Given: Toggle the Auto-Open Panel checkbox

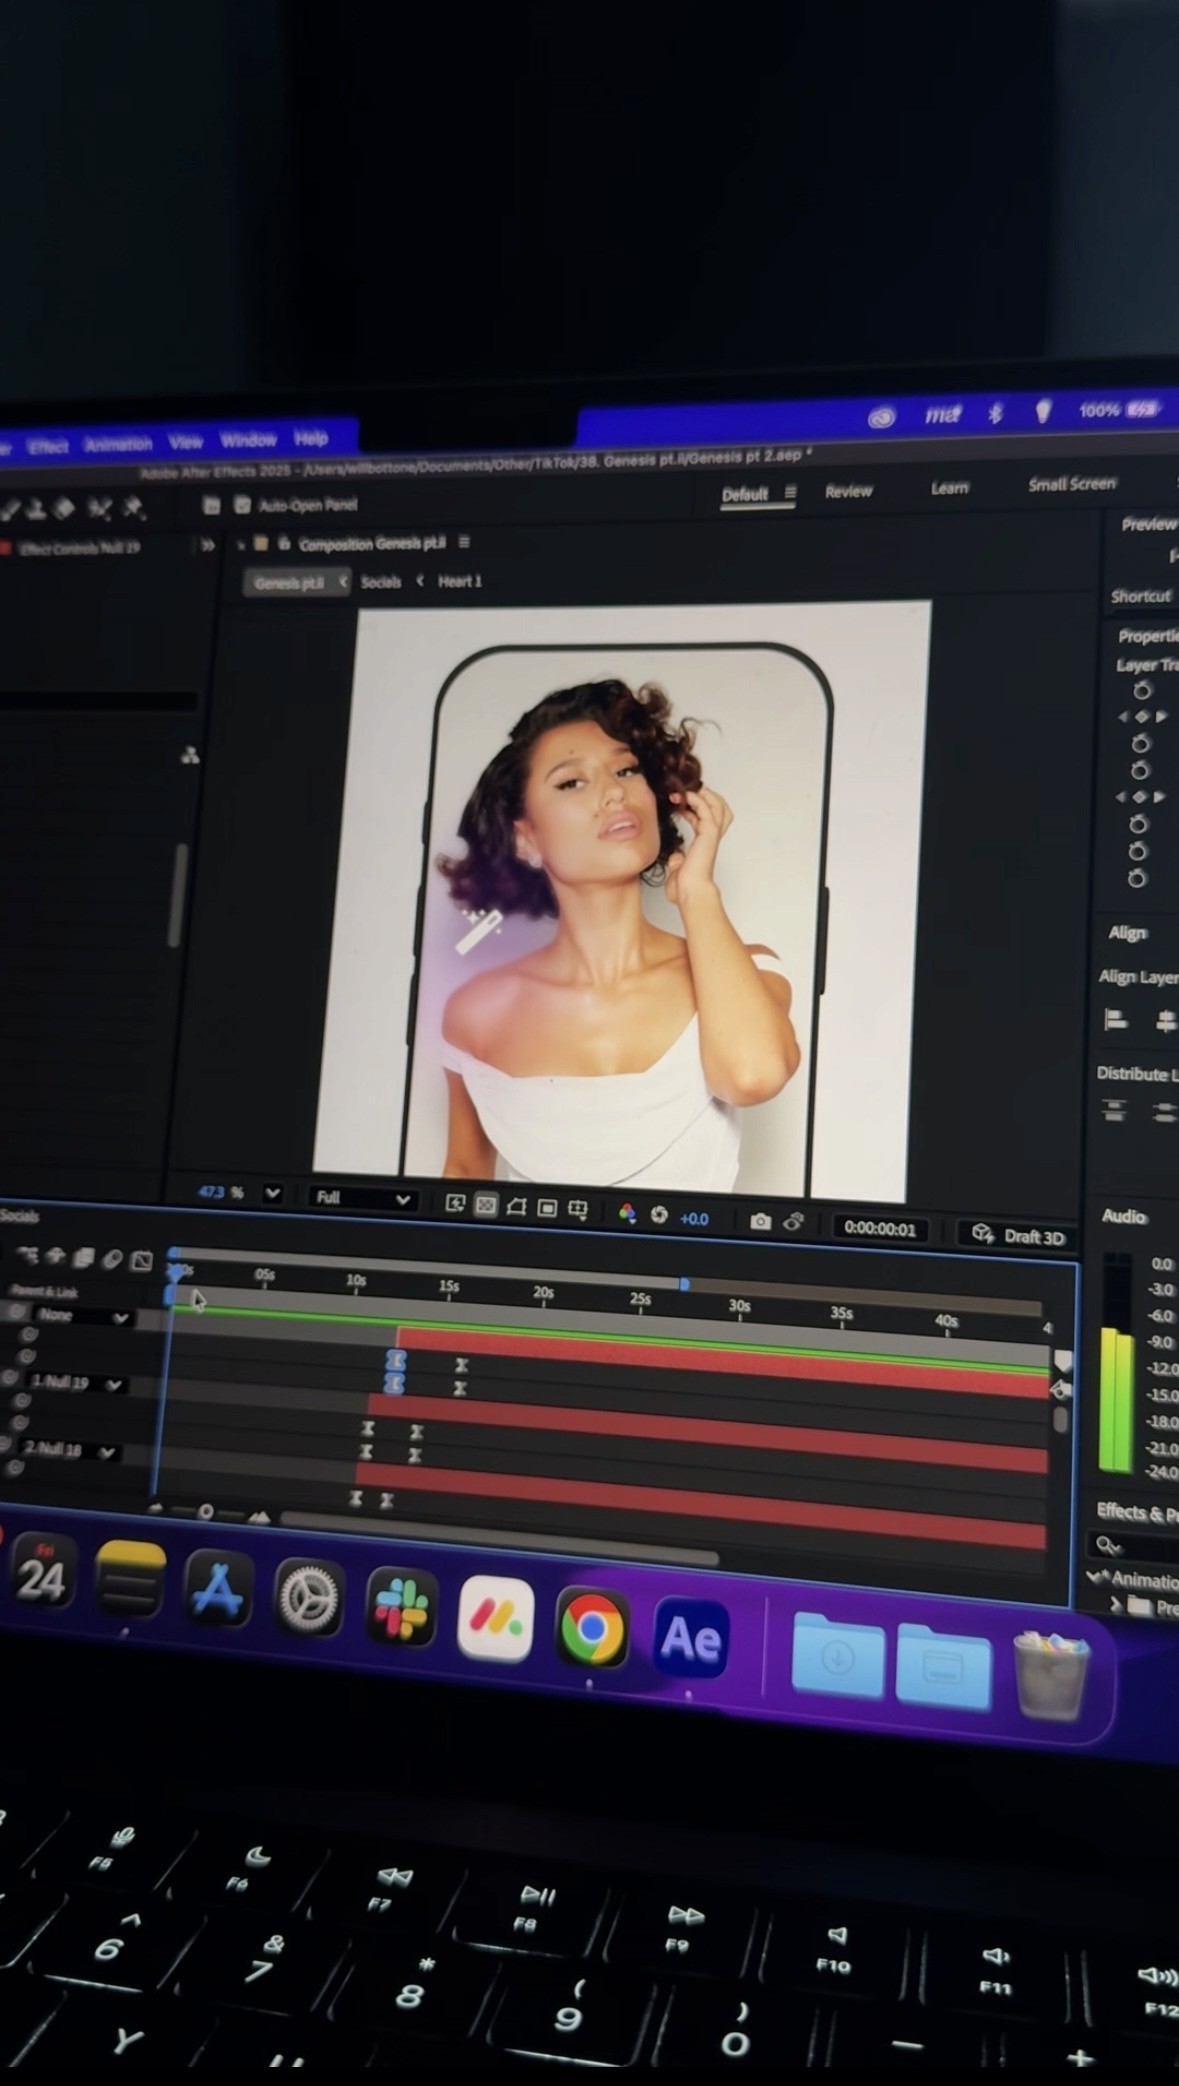Looking at the screenshot, I should (242, 505).
